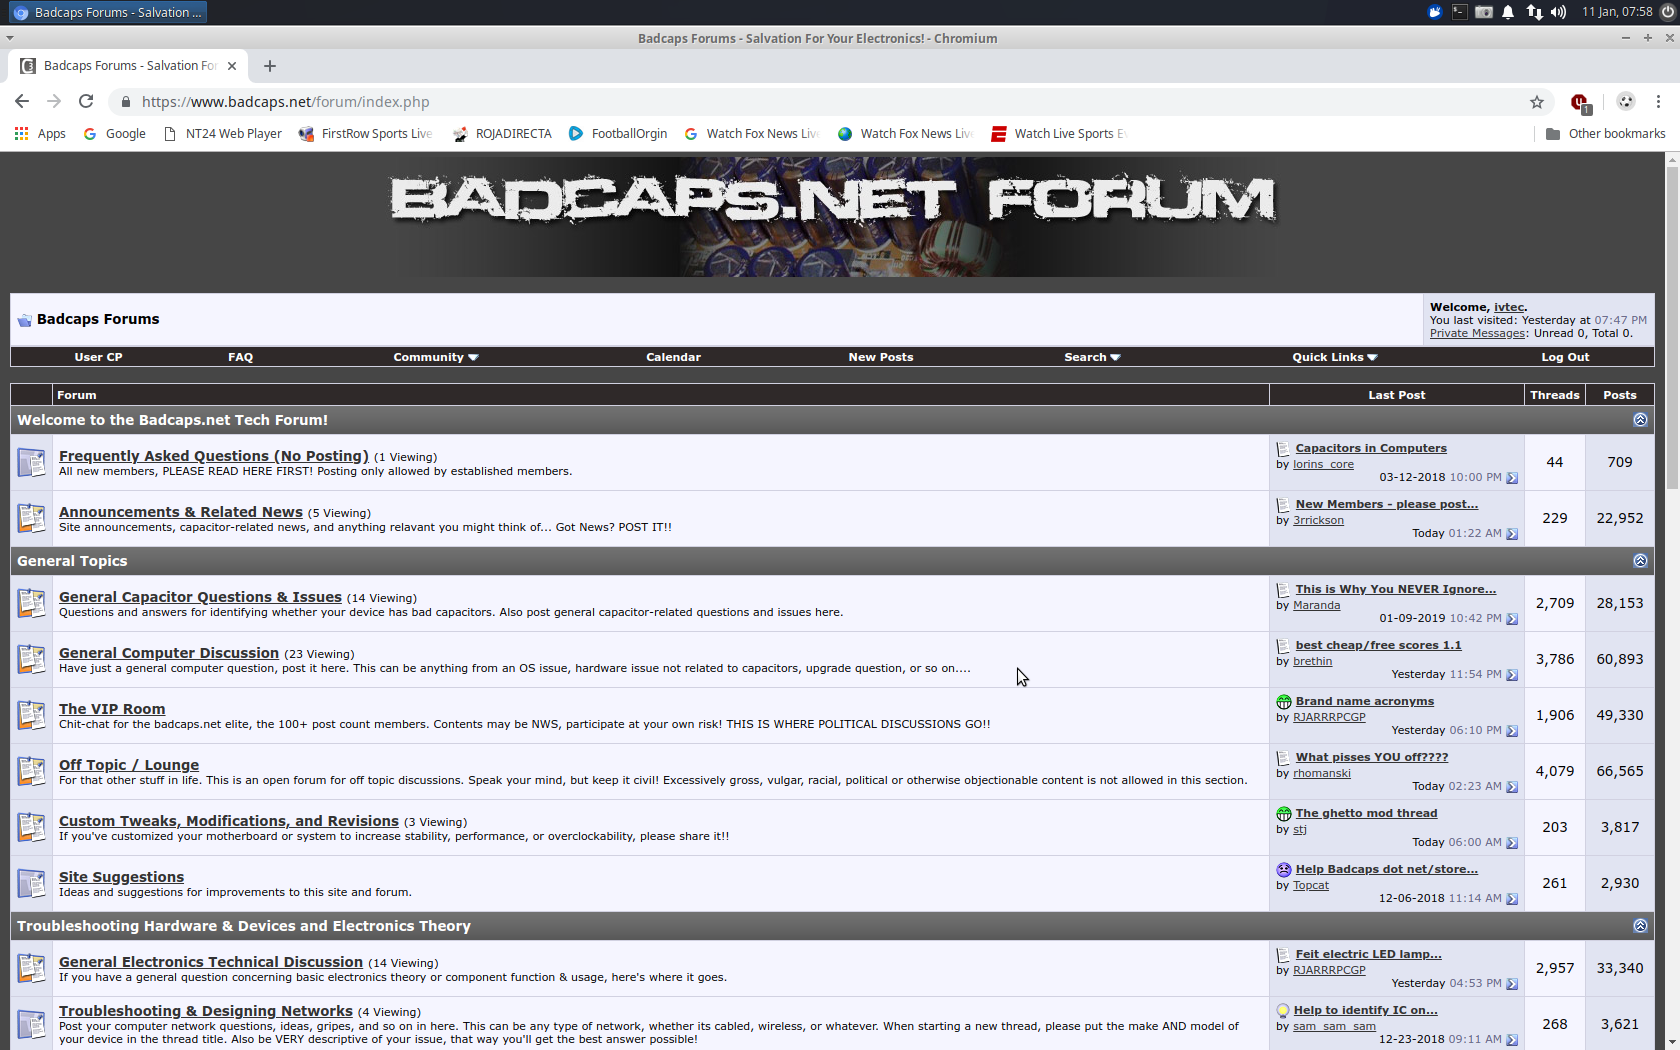
Task: Open the Apps grid in bookmarks bar
Action: [x=40, y=133]
